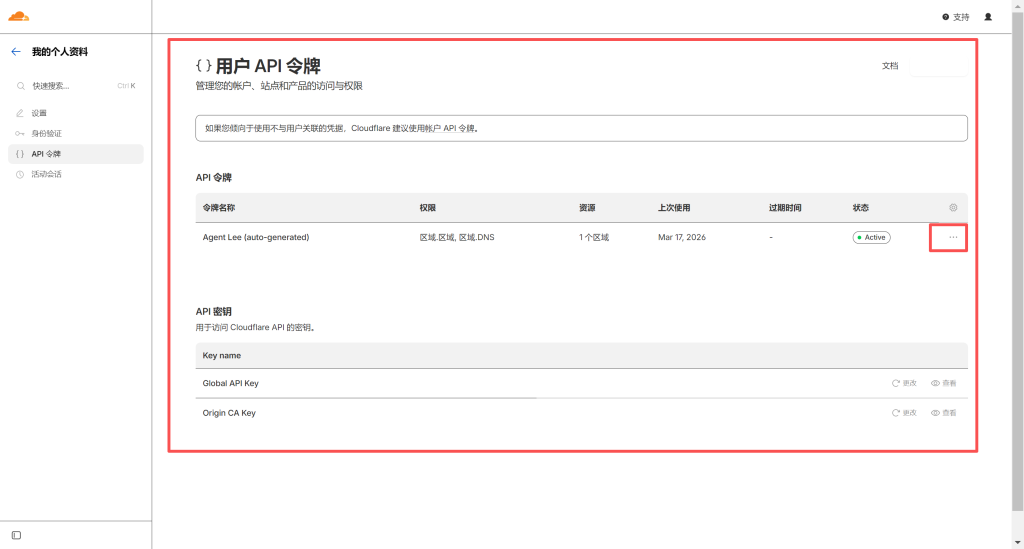Go back using the blue arrow
The image size is (1024, 549).
pos(16,52)
